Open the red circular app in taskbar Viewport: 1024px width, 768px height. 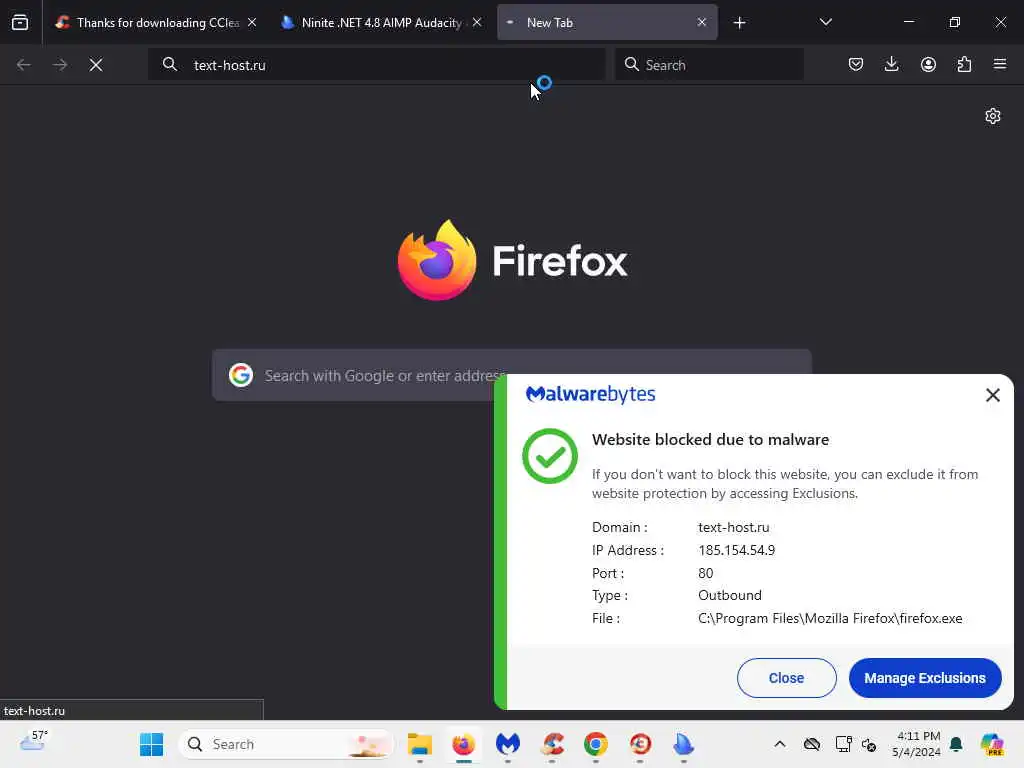click(640, 744)
